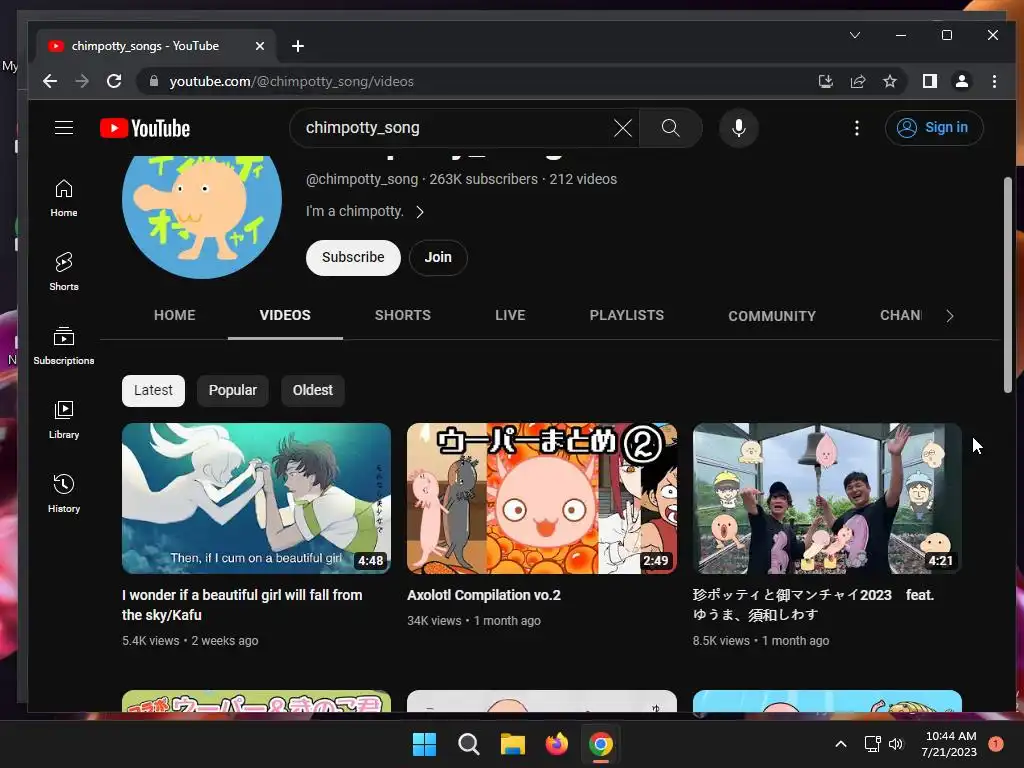Bookmark this page with the star icon
The height and width of the screenshot is (768, 1024).
click(x=889, y=81)
